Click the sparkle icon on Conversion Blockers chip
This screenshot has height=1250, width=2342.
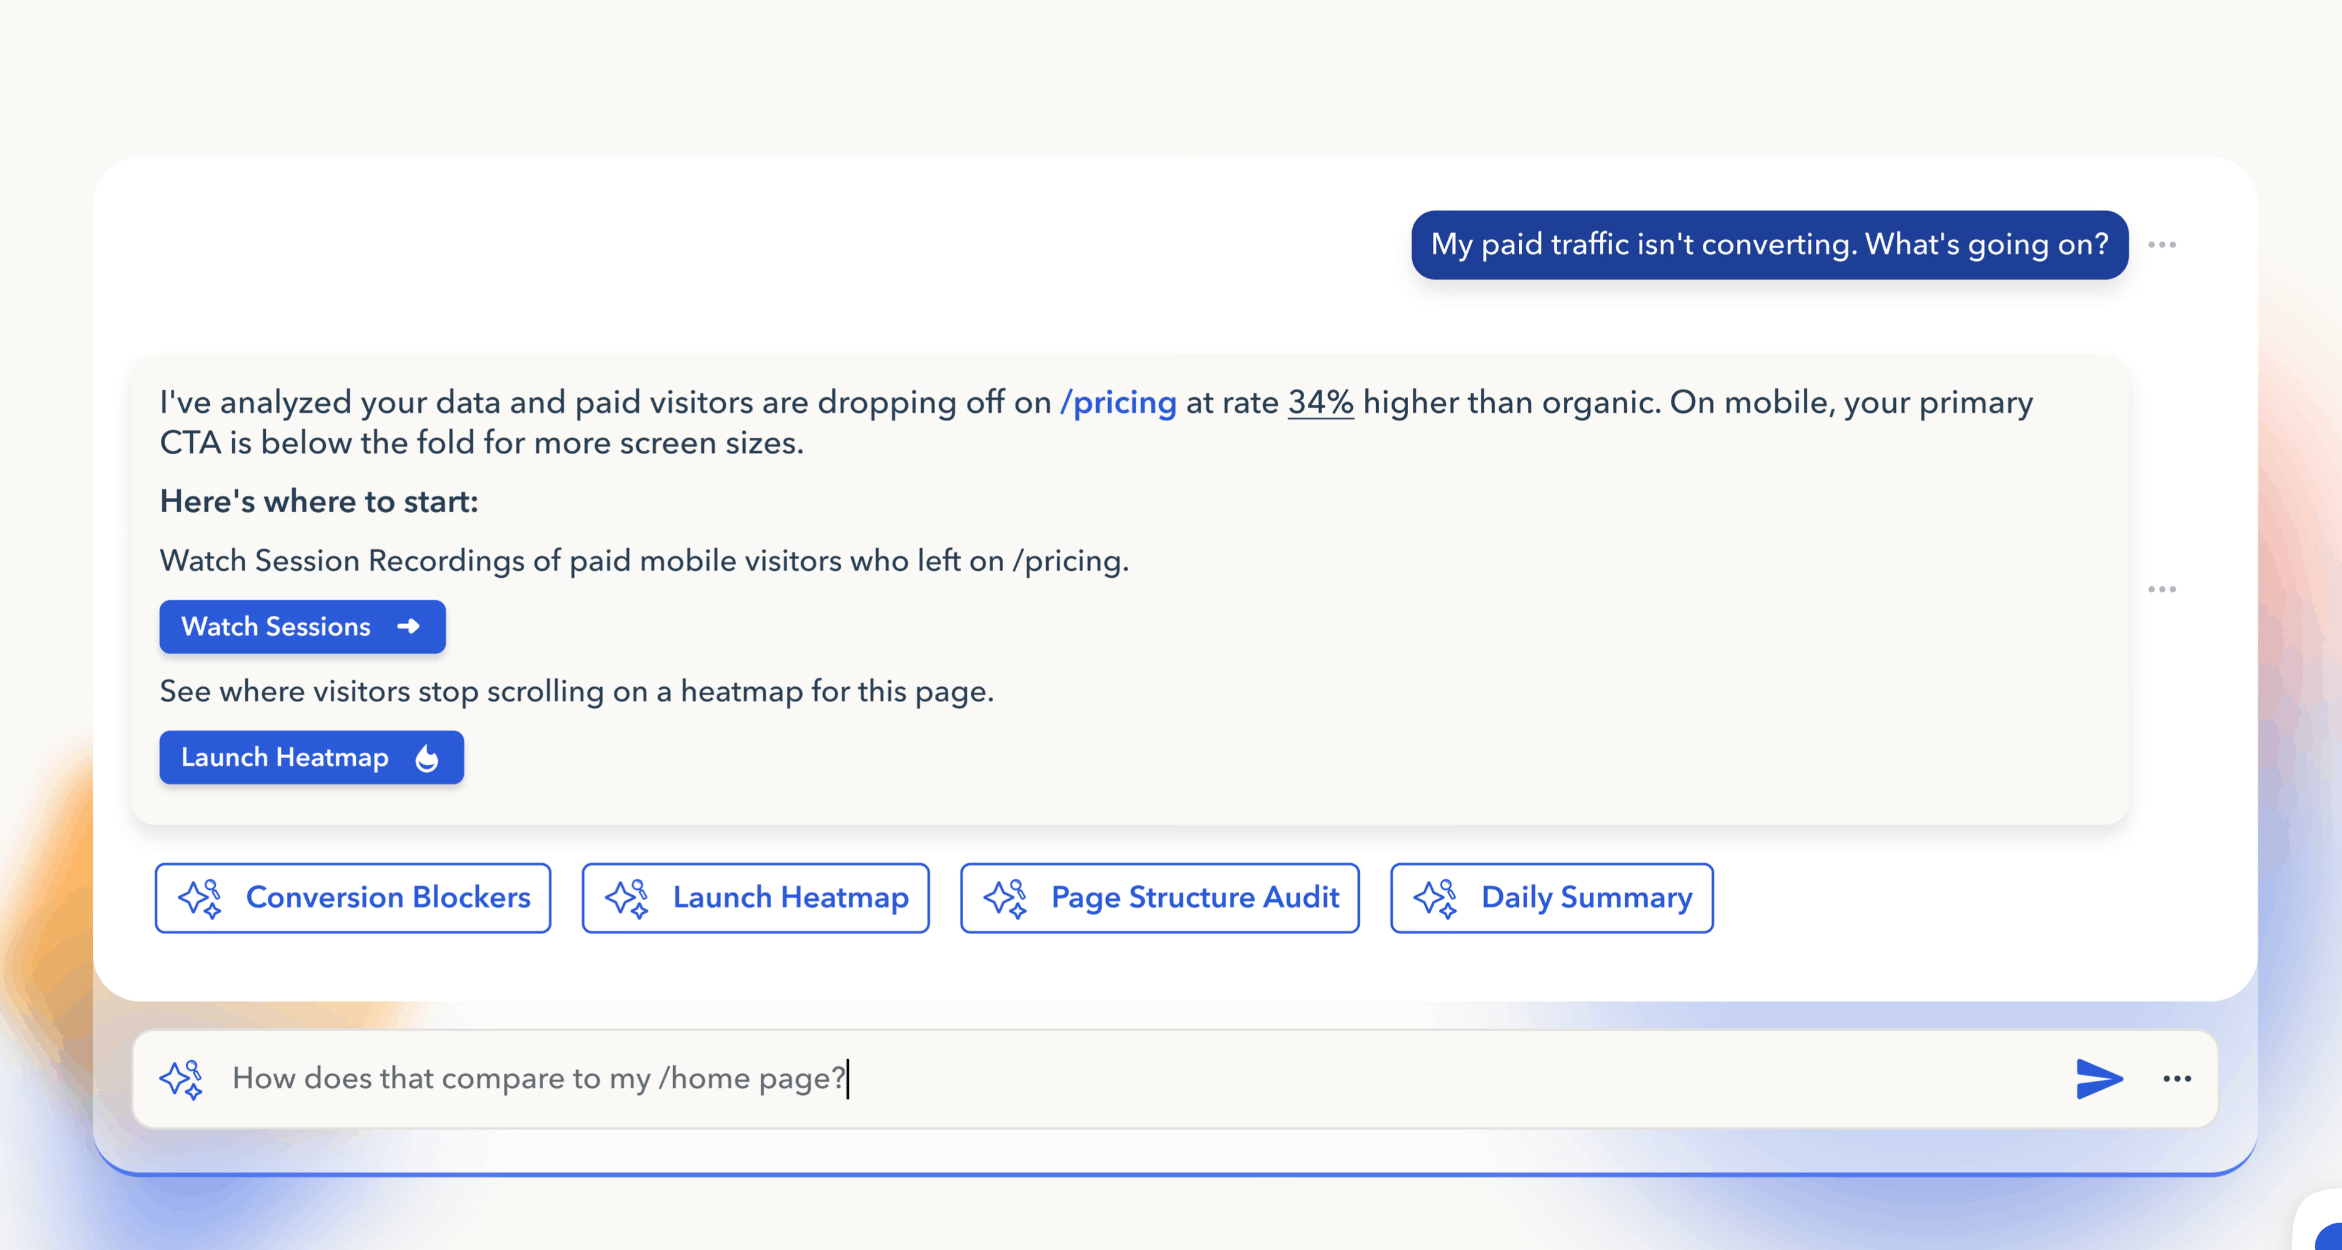pos(200,899)
